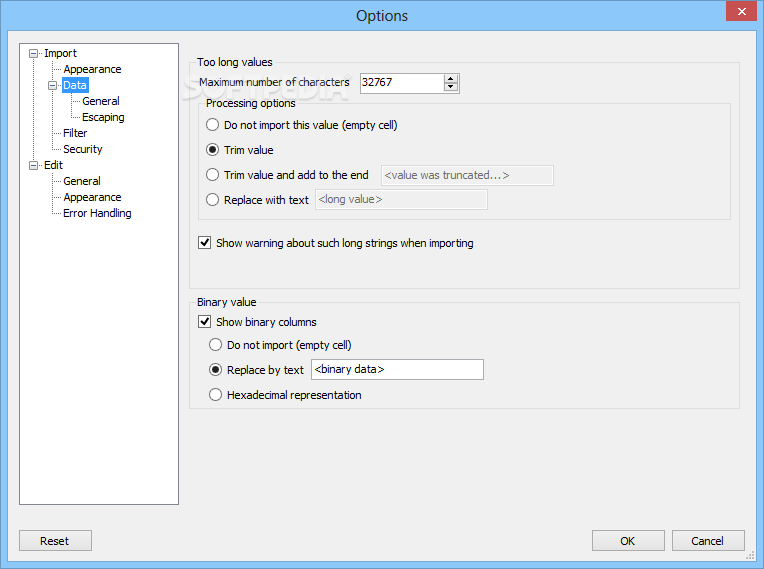Click the Reset button
This screenshot has height=569, width=764.
click(x=55, y=541)
